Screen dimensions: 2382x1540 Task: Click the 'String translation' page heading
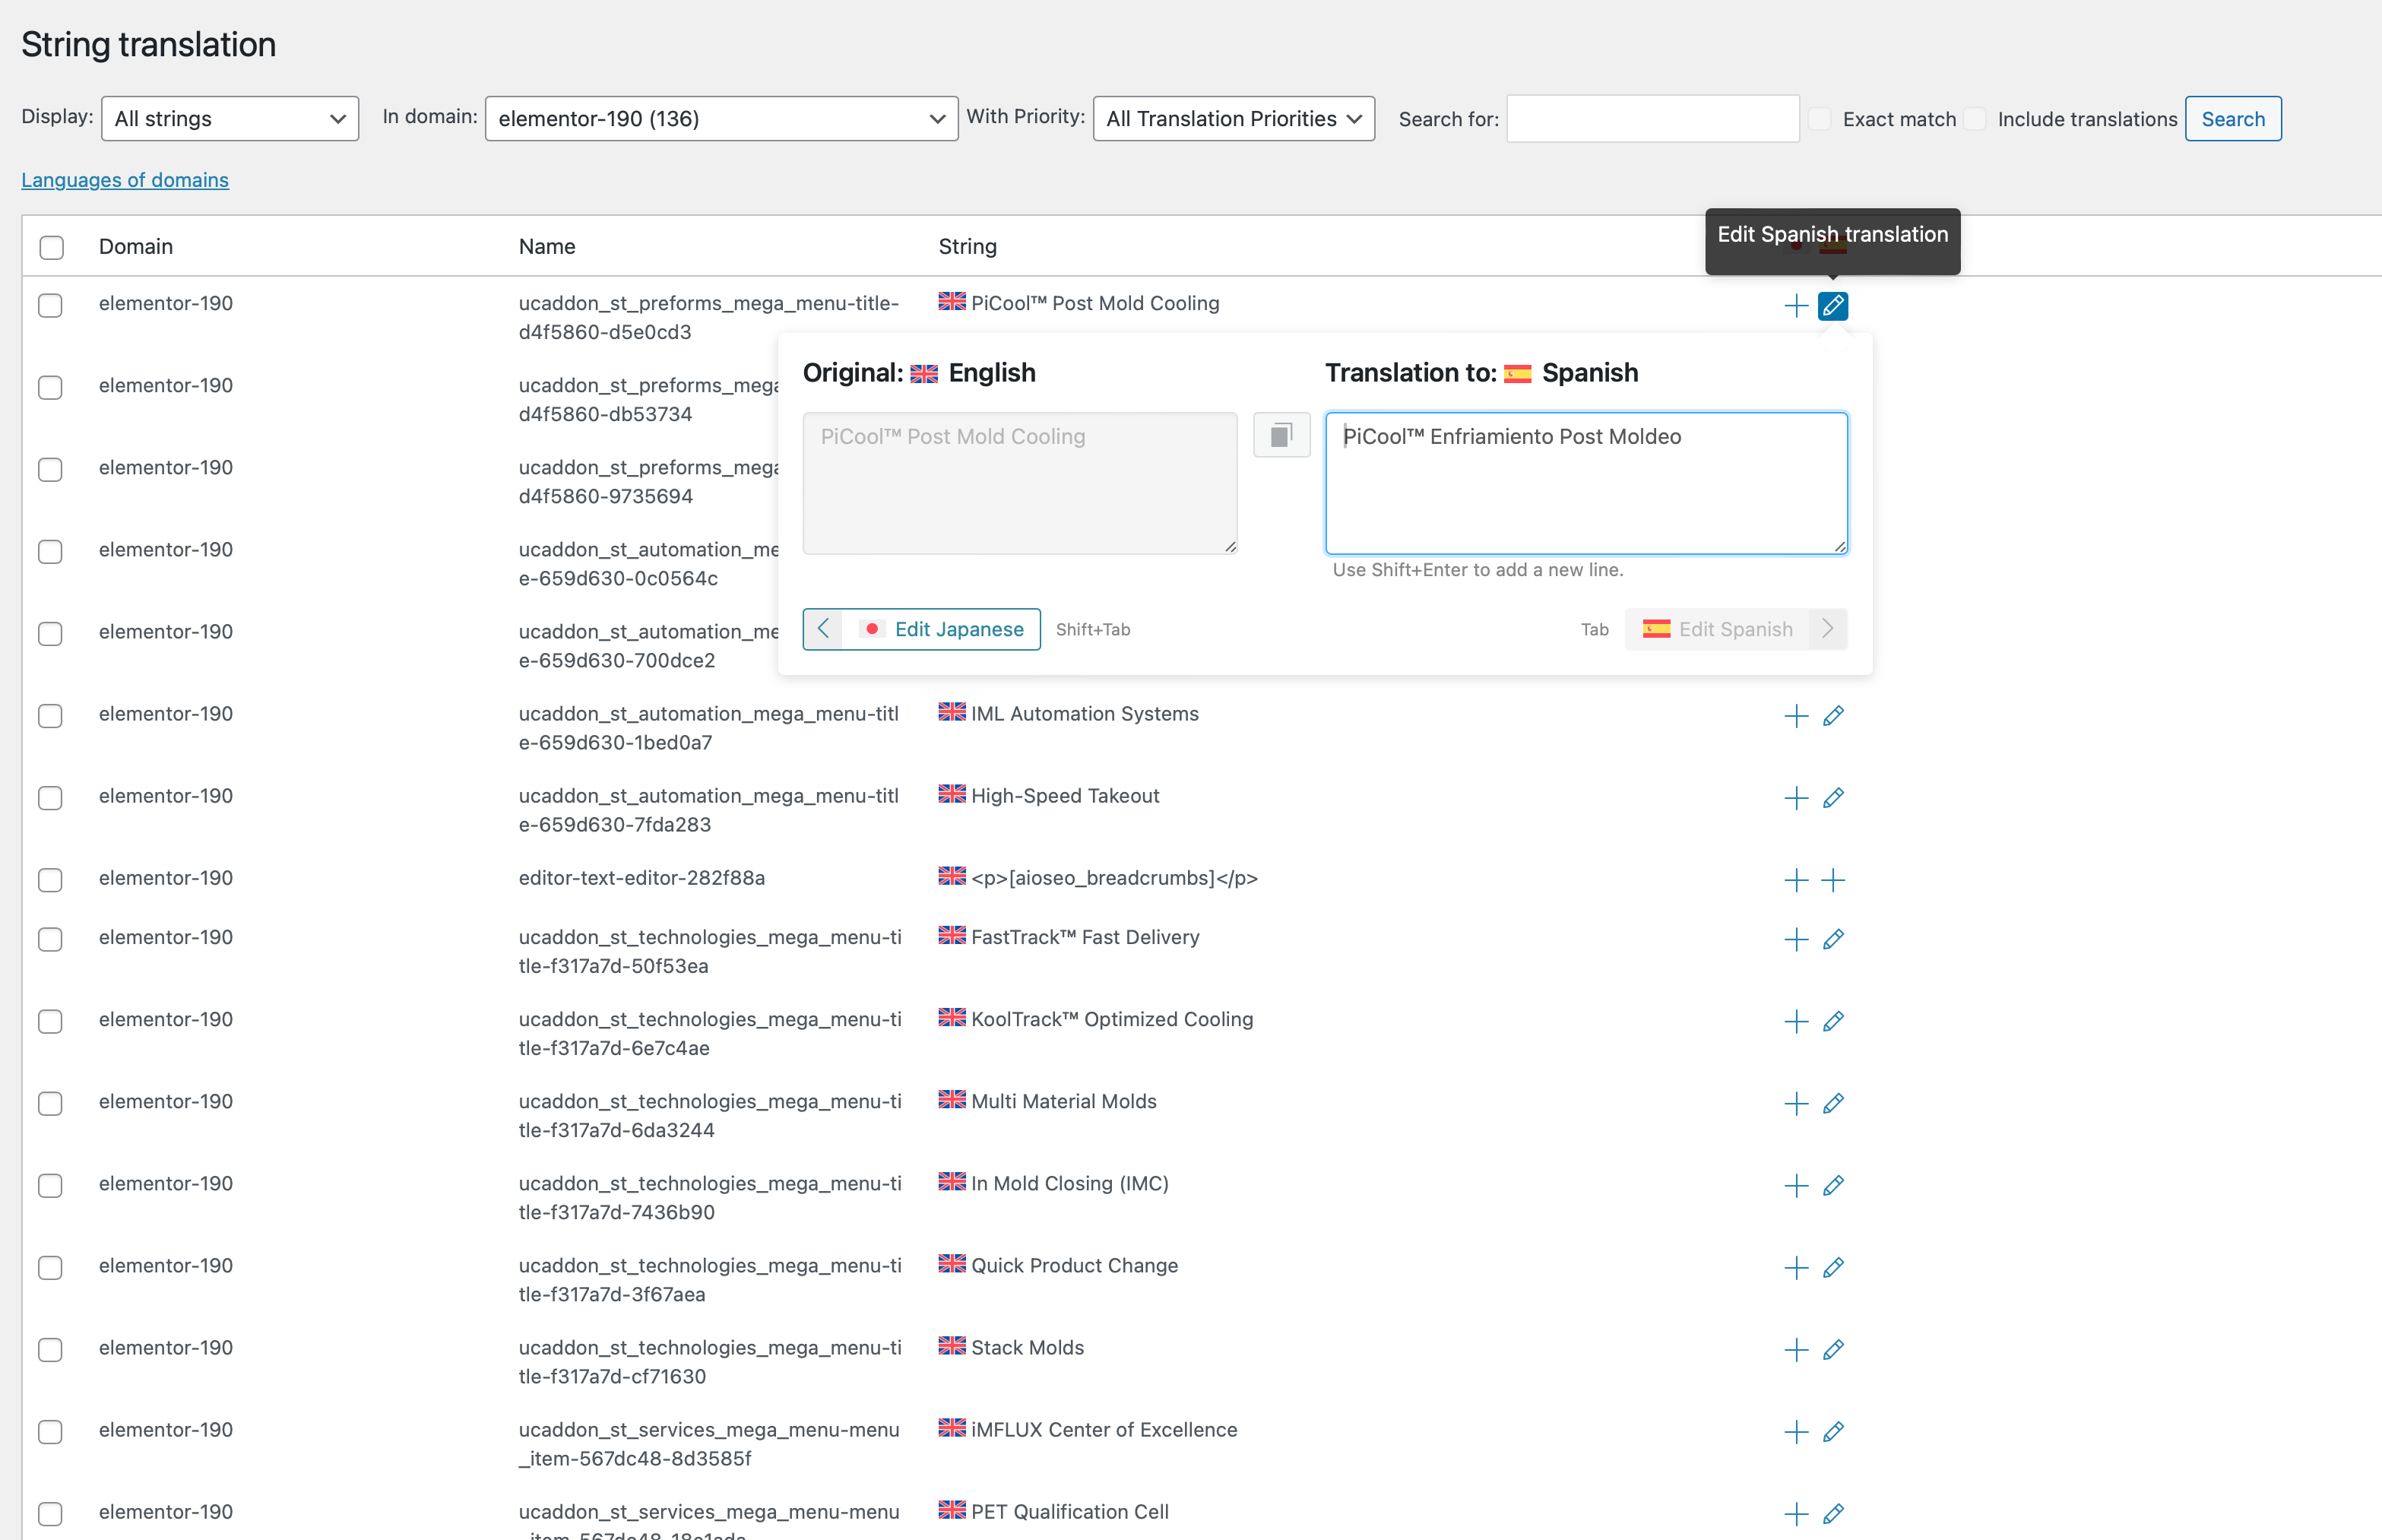click(x=148, y=44)
